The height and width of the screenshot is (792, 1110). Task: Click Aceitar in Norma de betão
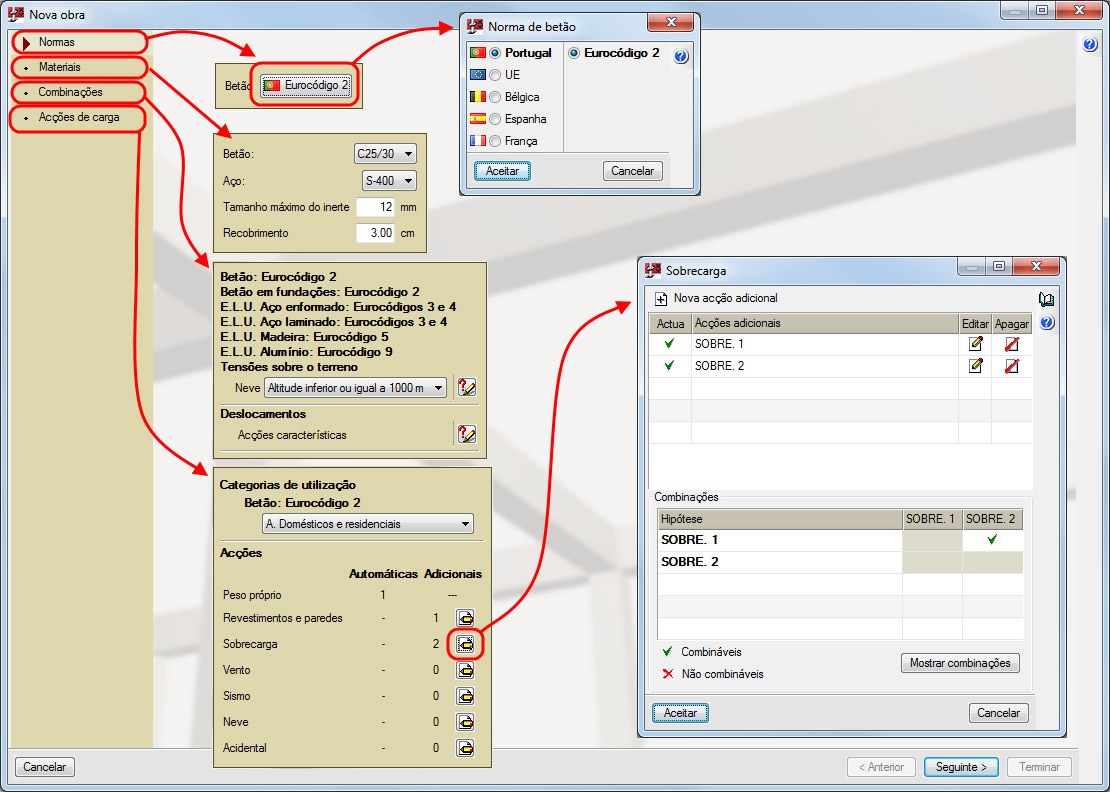(x=502, y=171)
